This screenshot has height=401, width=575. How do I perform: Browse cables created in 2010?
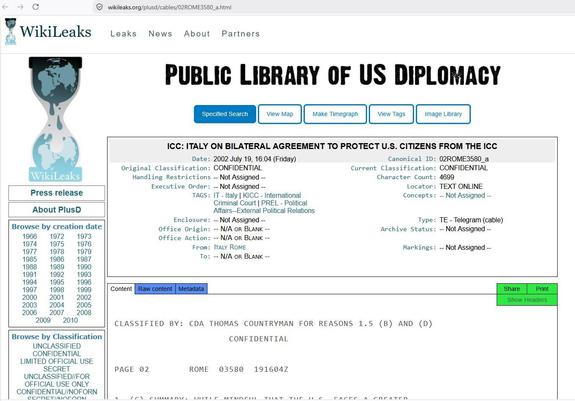pyautogui.click(x=70, y=320)
